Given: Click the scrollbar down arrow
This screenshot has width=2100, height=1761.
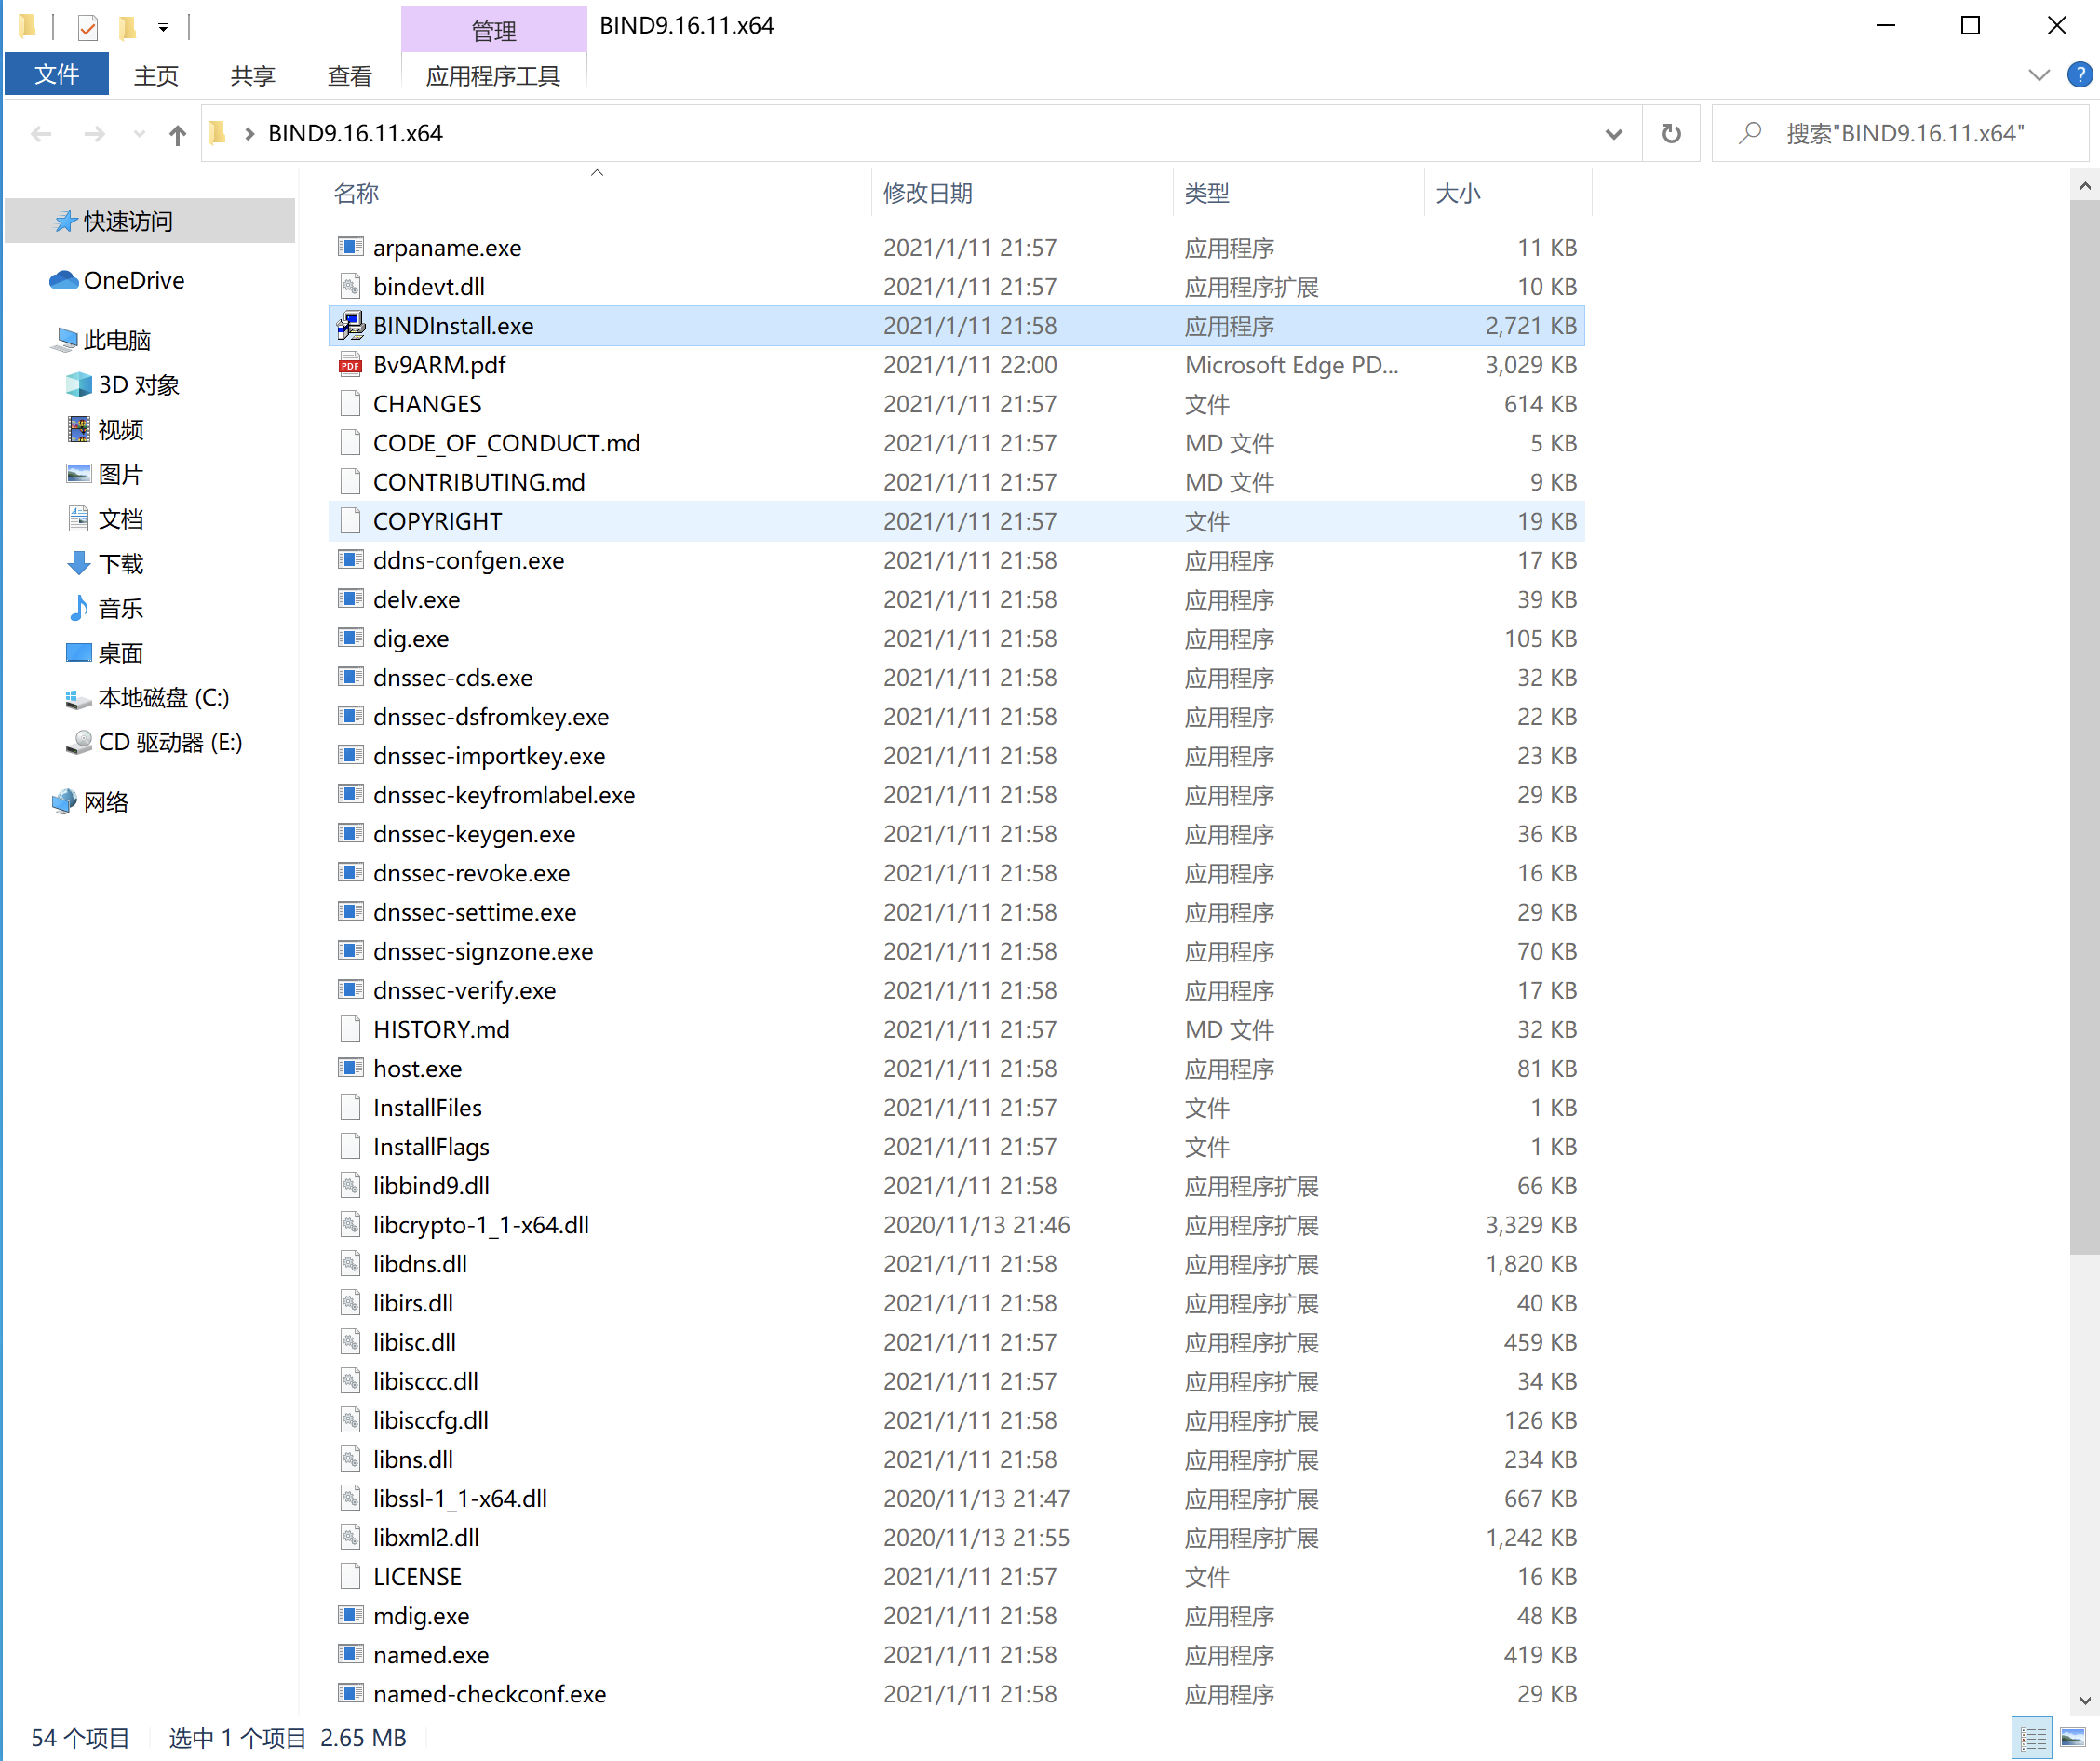Looking at the screenshot, I should coord(2084,1700).
